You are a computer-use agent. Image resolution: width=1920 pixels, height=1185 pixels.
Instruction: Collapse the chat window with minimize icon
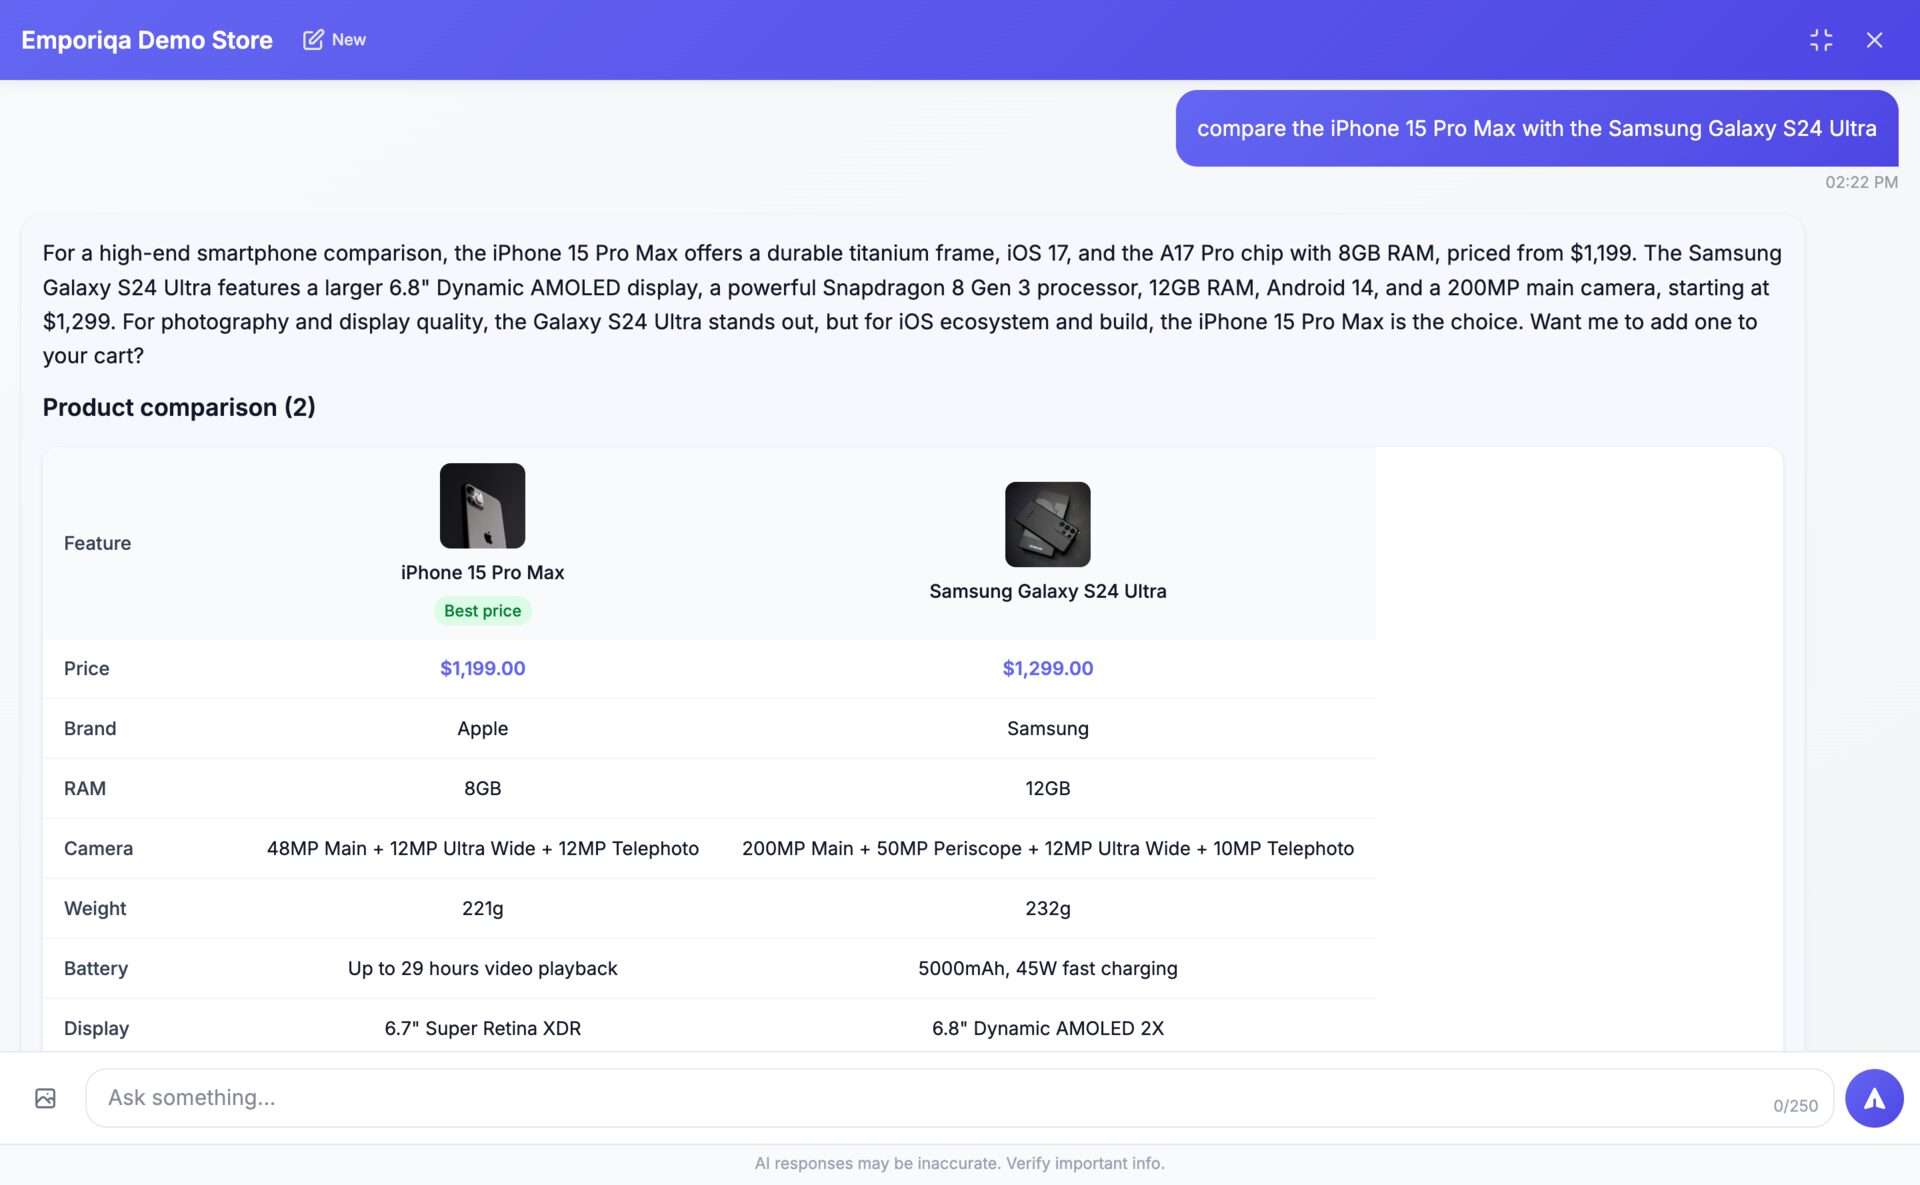[x=1821, y=39]
